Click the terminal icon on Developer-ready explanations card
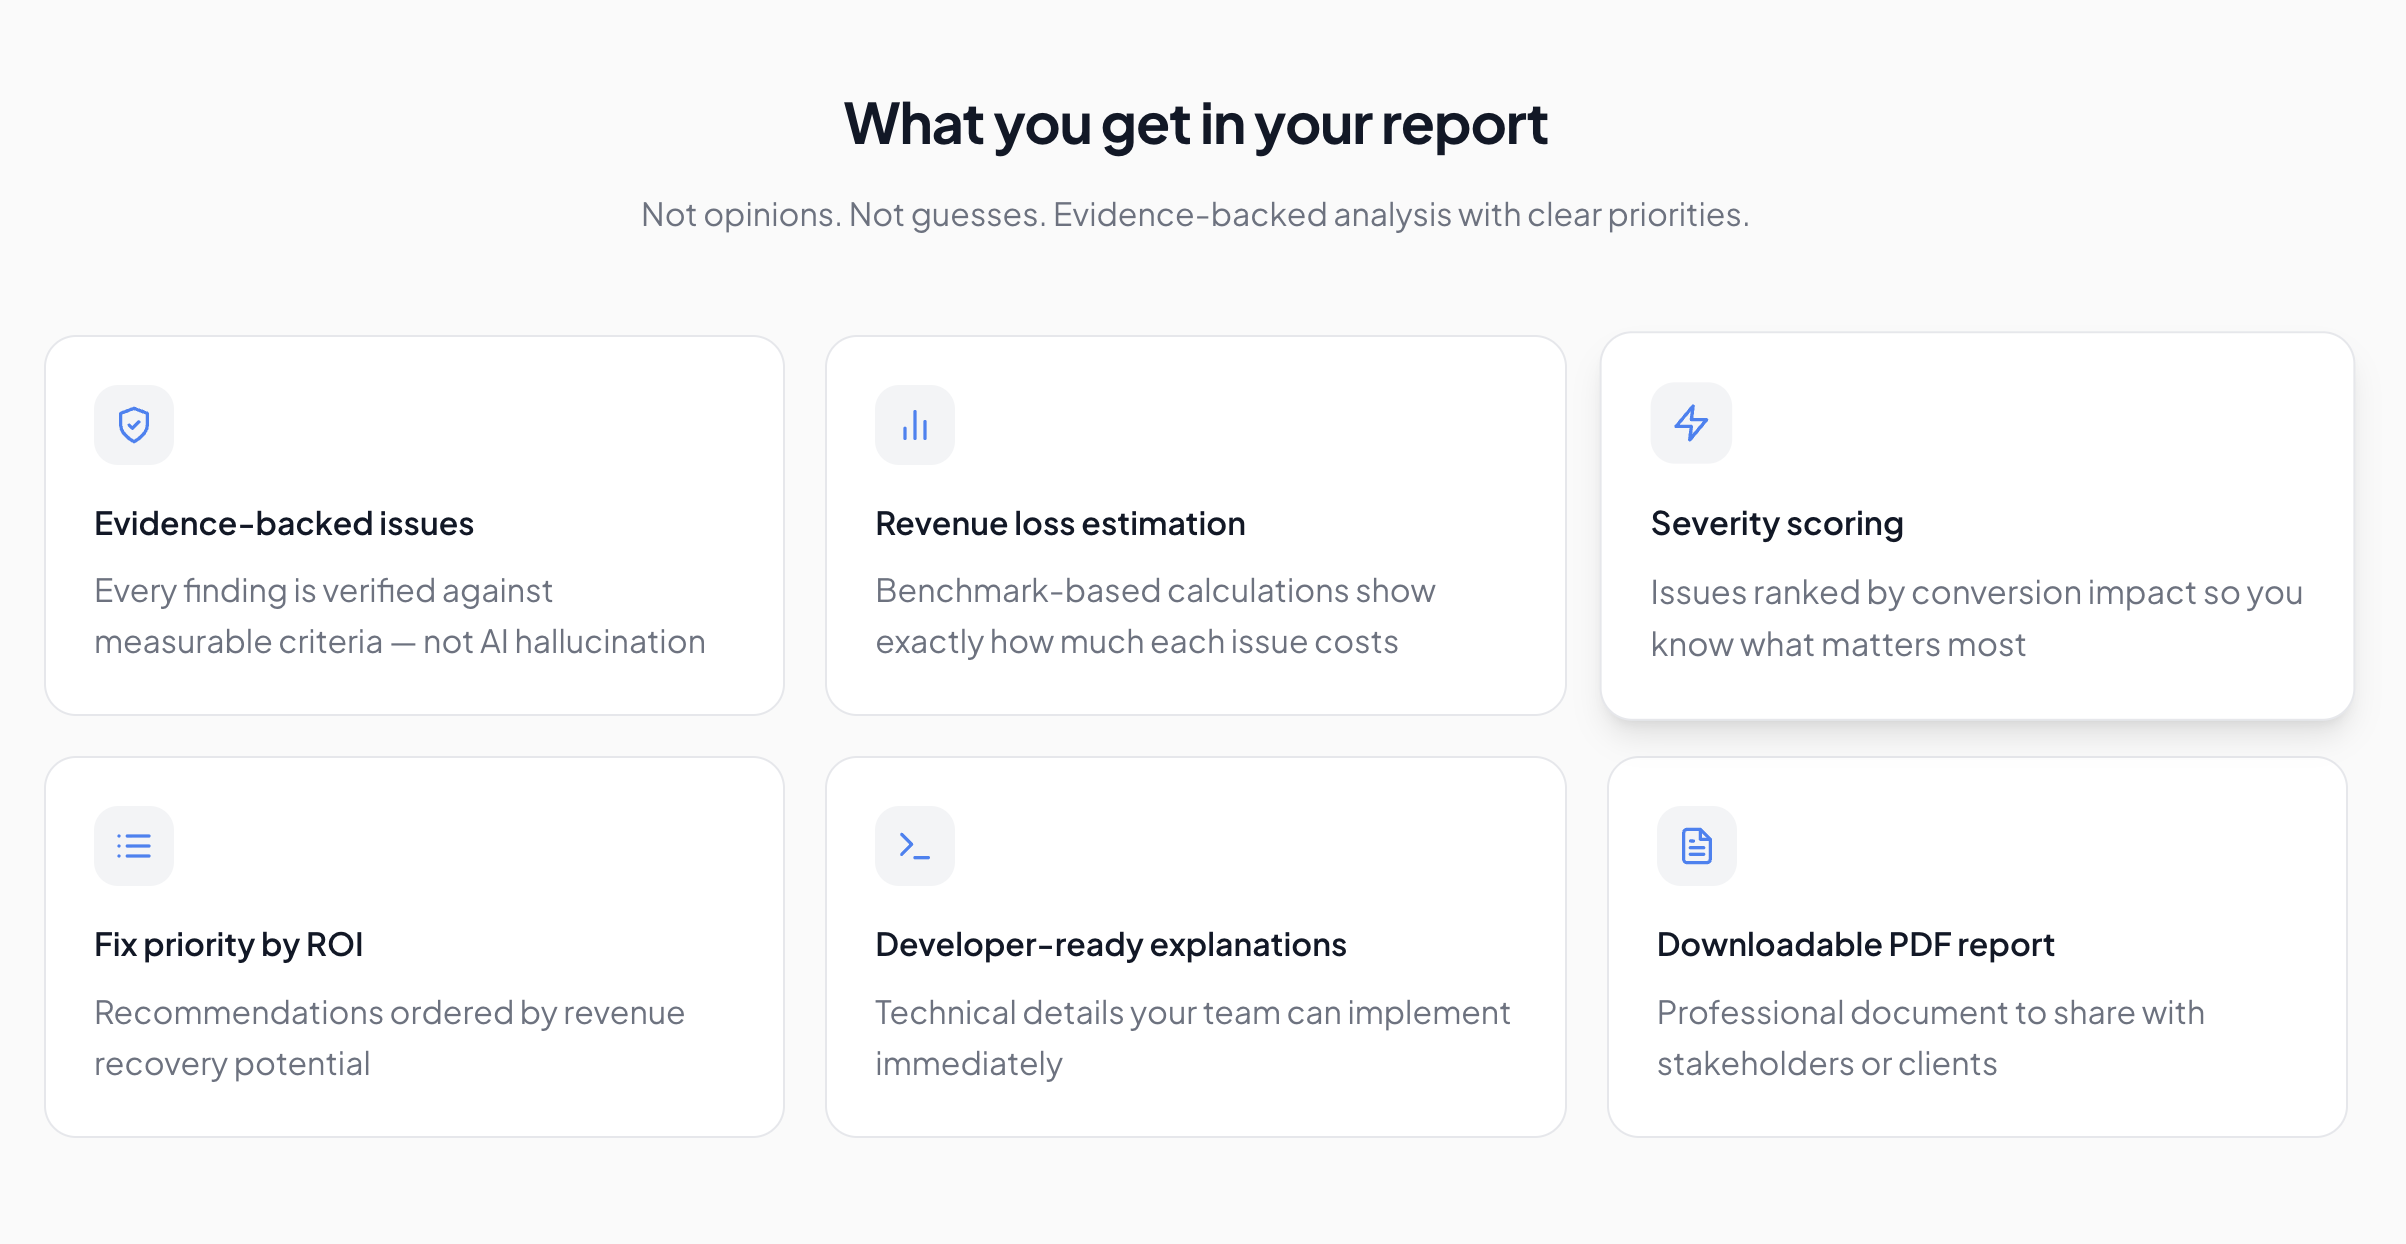The height and width of the screenshot is (1244, 2406). click(x=915, y=845)
